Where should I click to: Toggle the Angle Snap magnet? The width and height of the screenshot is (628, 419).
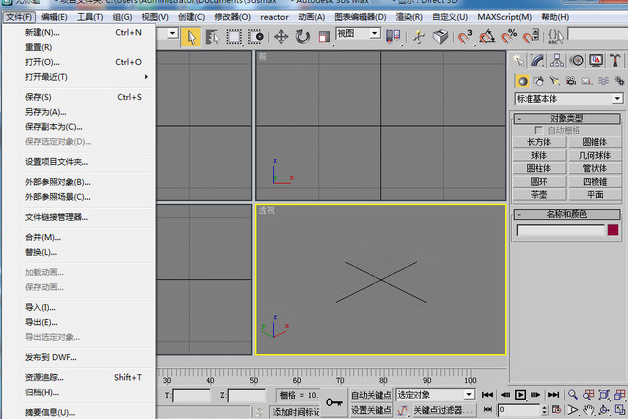(x=487, y=37)
